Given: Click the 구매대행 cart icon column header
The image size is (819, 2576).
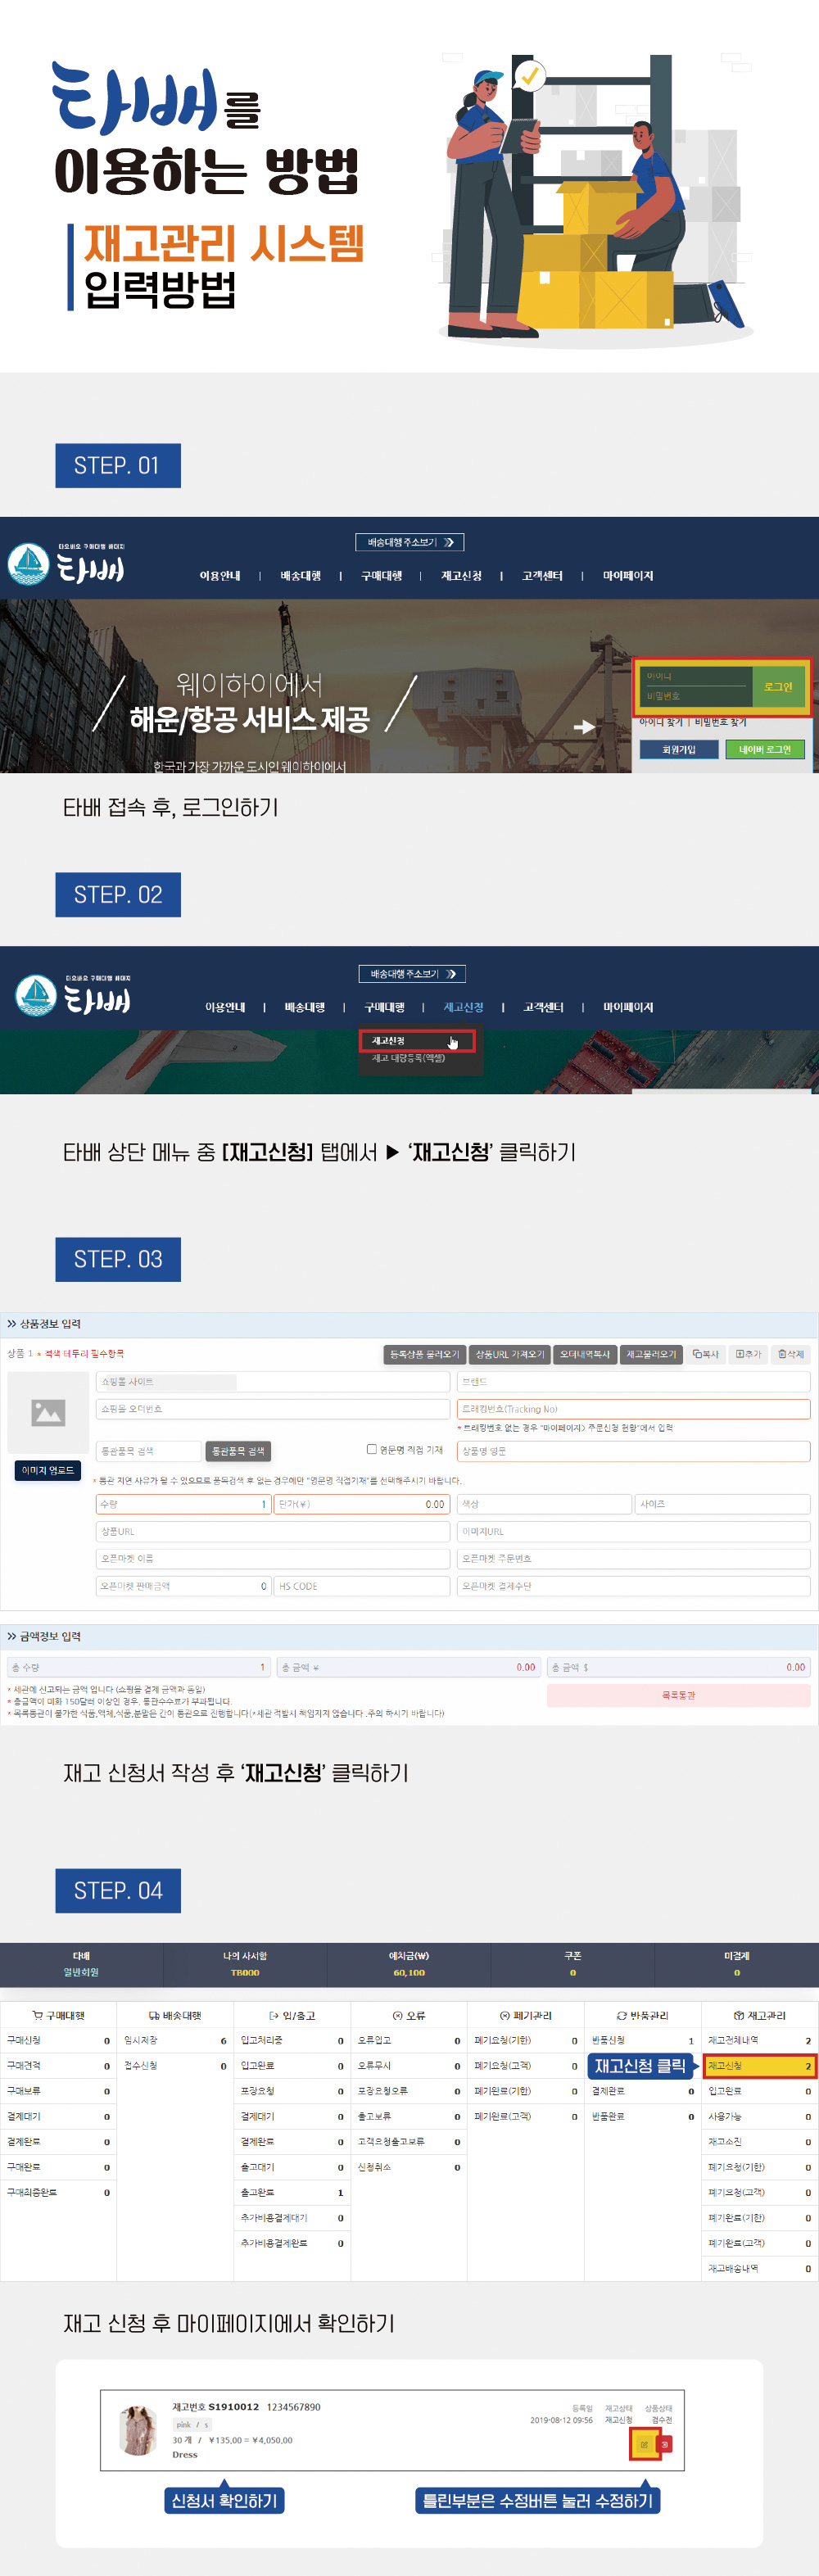Looking at the screenshot, I should (58, 2015).
